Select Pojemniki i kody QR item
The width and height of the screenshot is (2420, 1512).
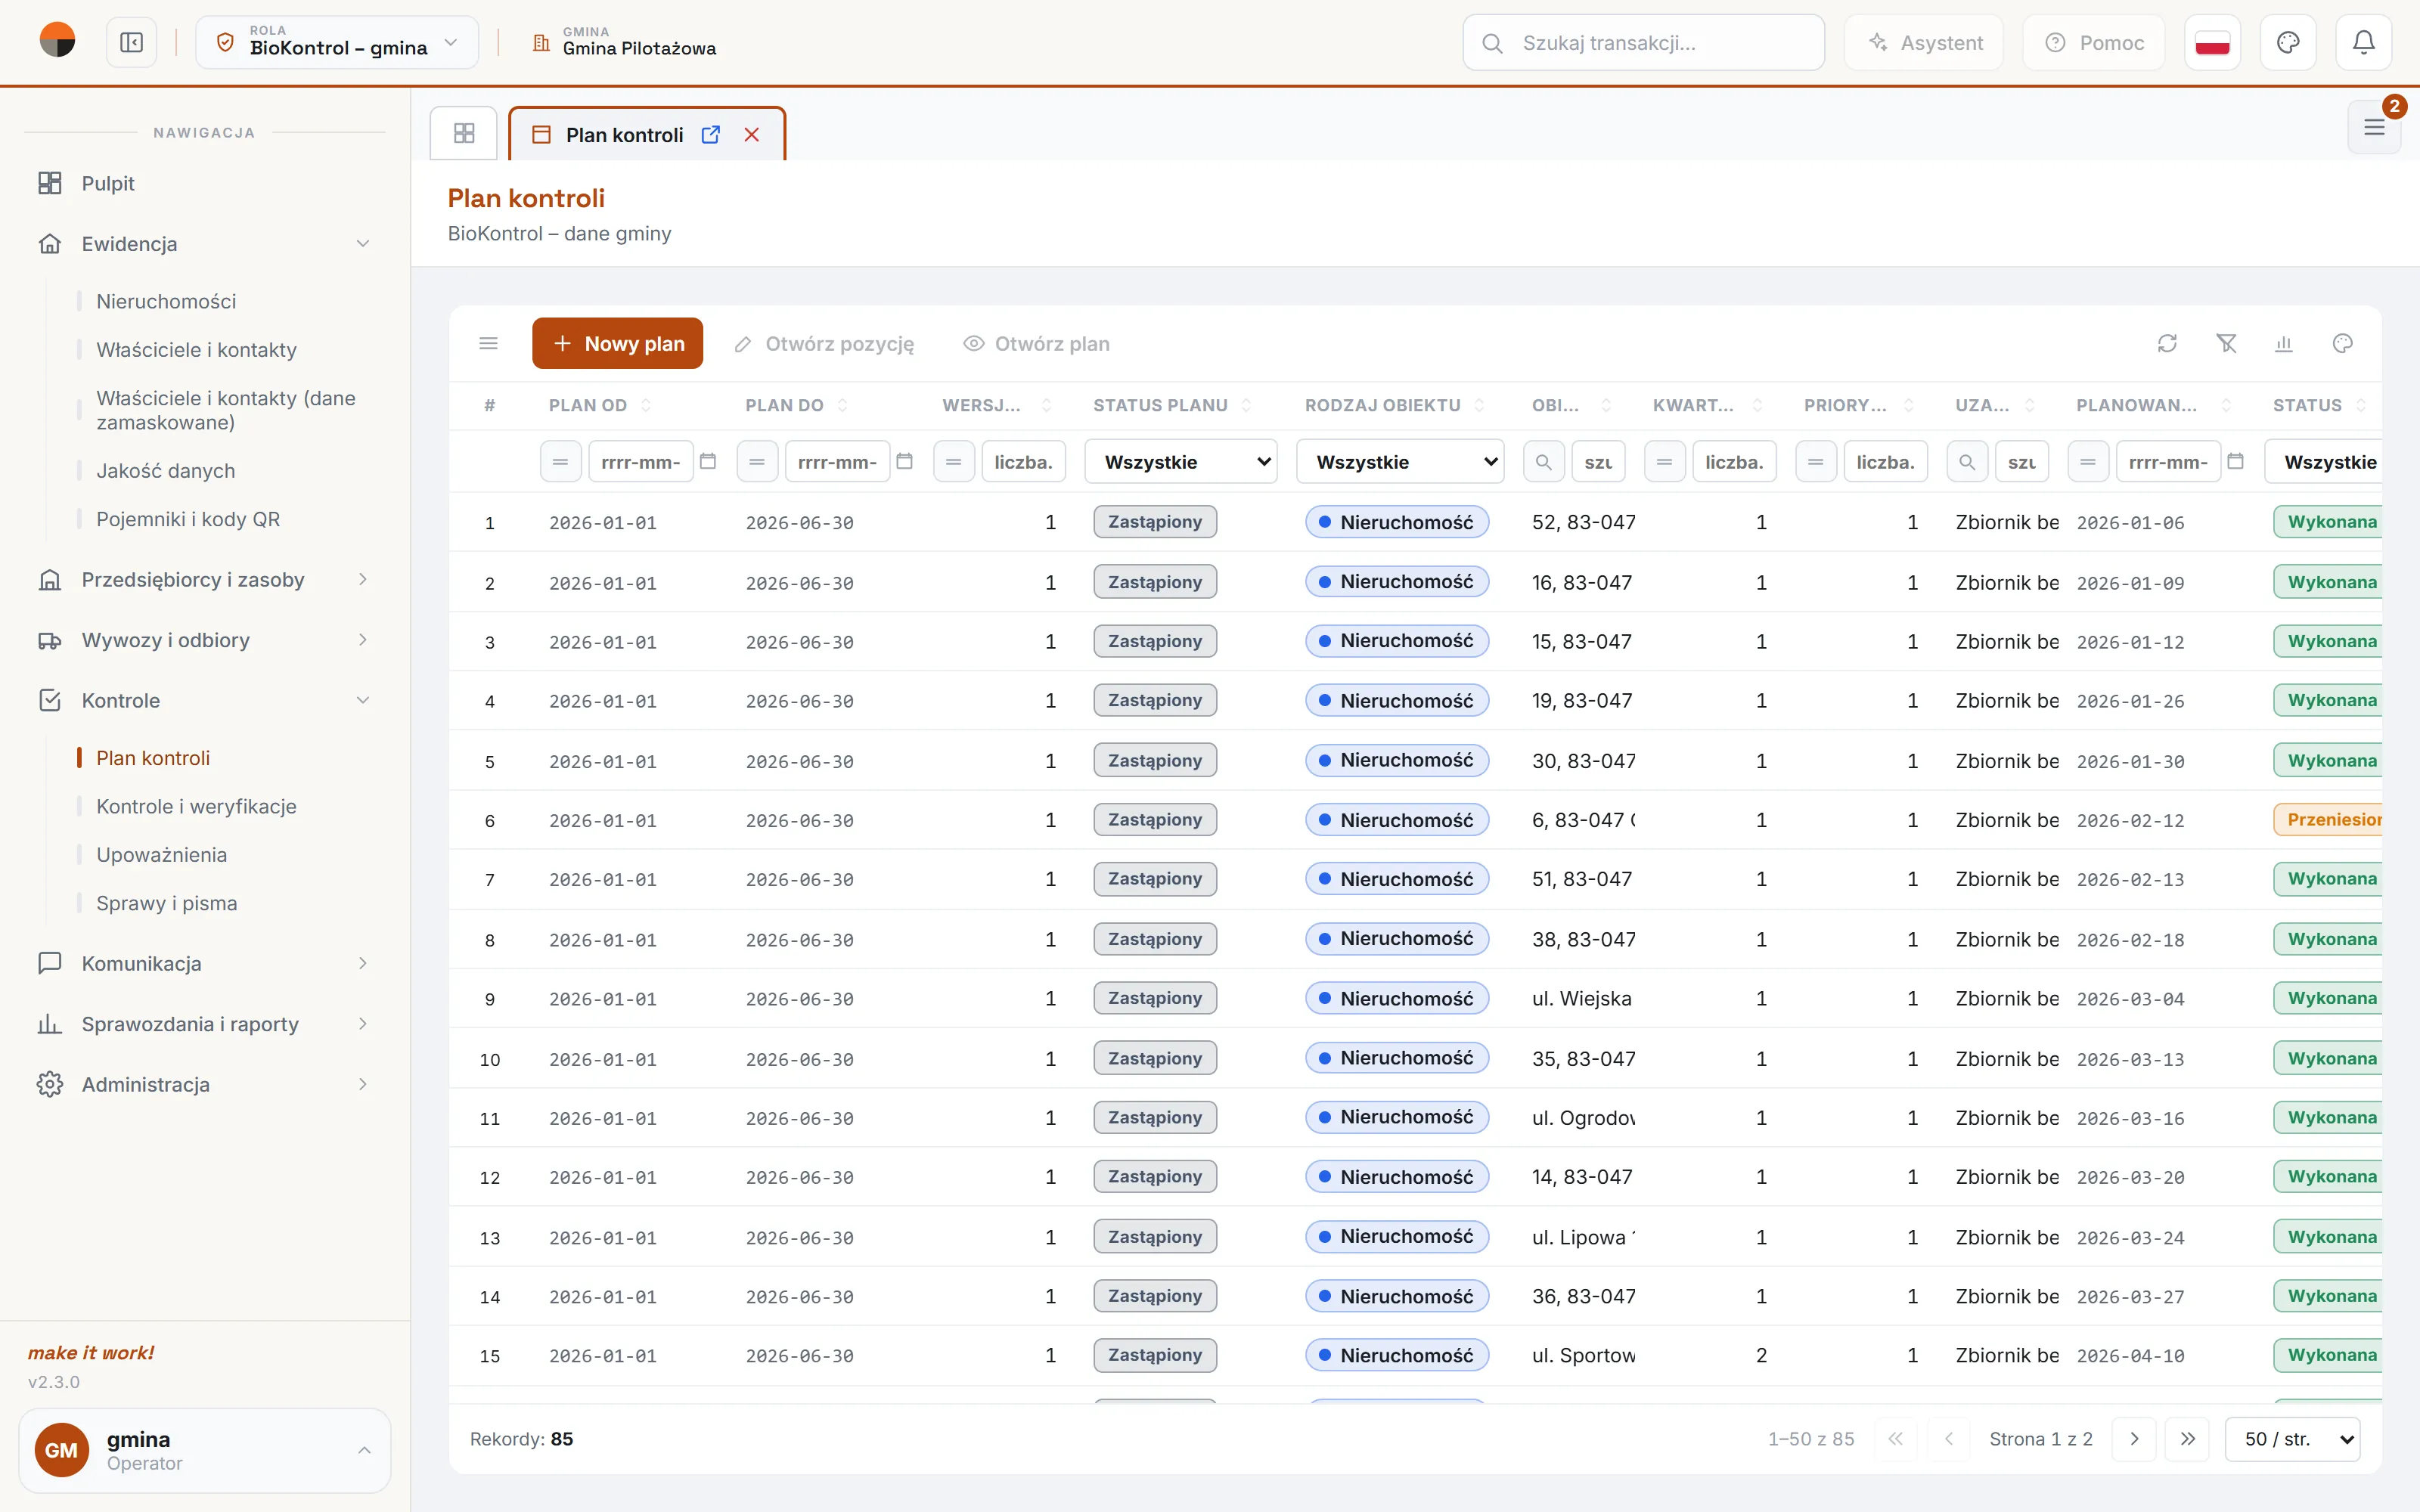tap(188, 519)
